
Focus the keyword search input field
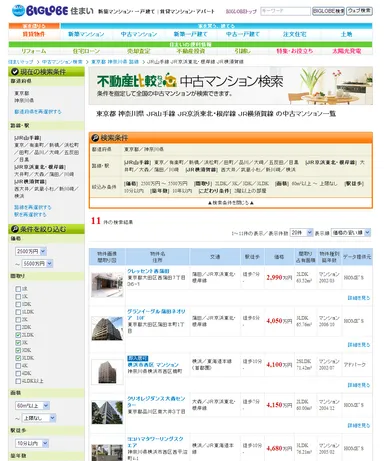coord(285,11)
